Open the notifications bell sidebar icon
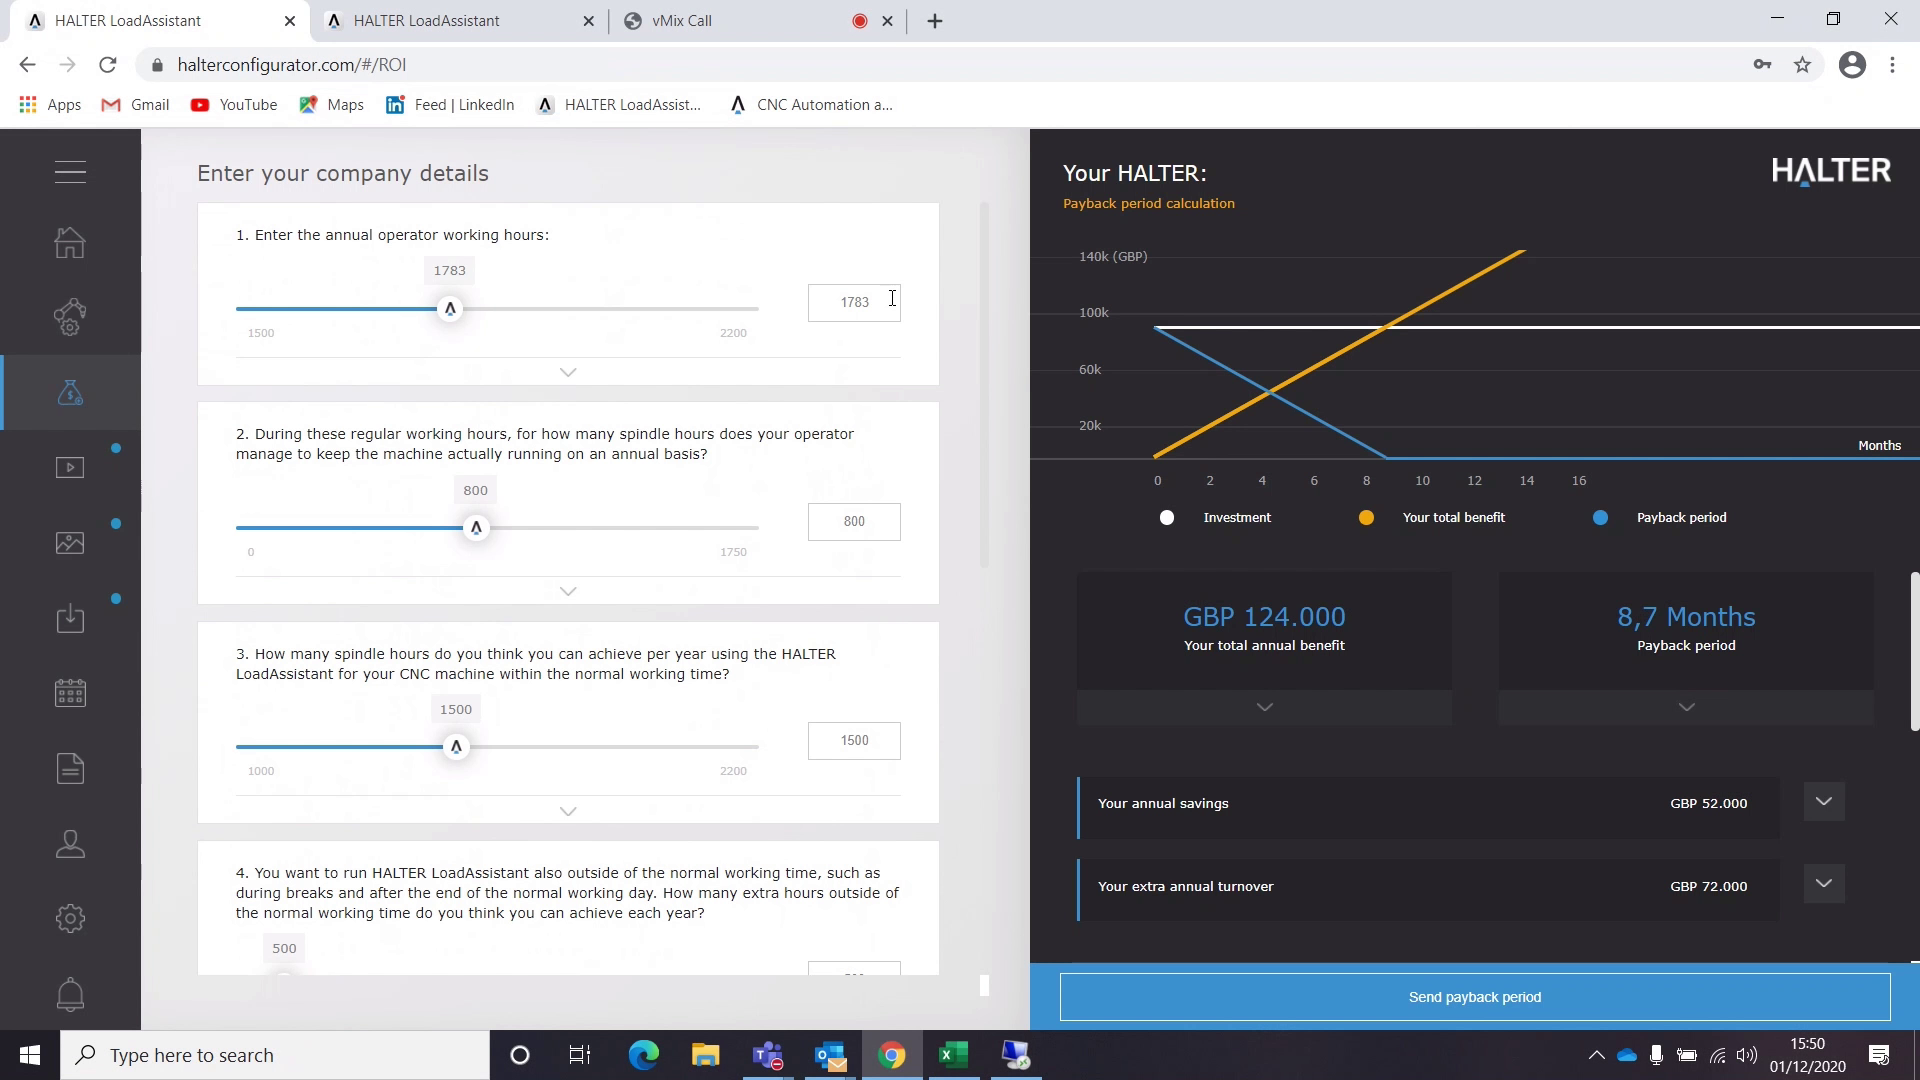 (x=70, y=994)
